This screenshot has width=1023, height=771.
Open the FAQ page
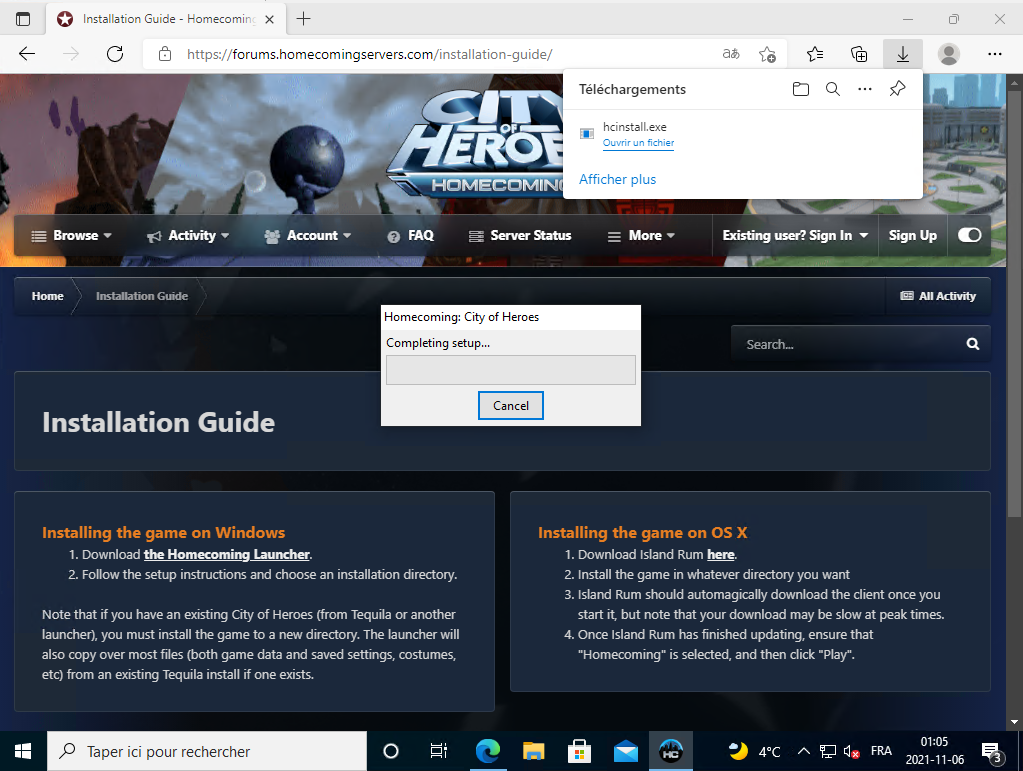pyautogui.click(x=410, y=235)
